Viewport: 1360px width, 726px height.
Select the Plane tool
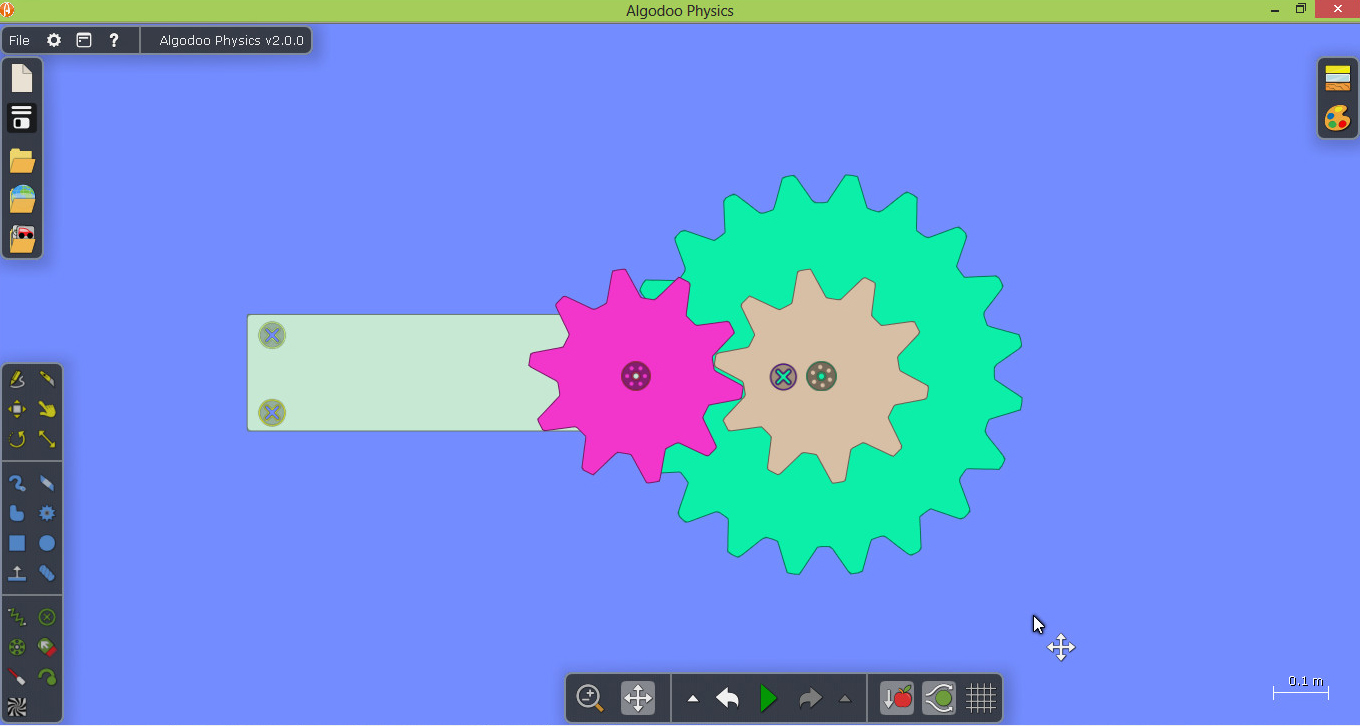(17, 573)
